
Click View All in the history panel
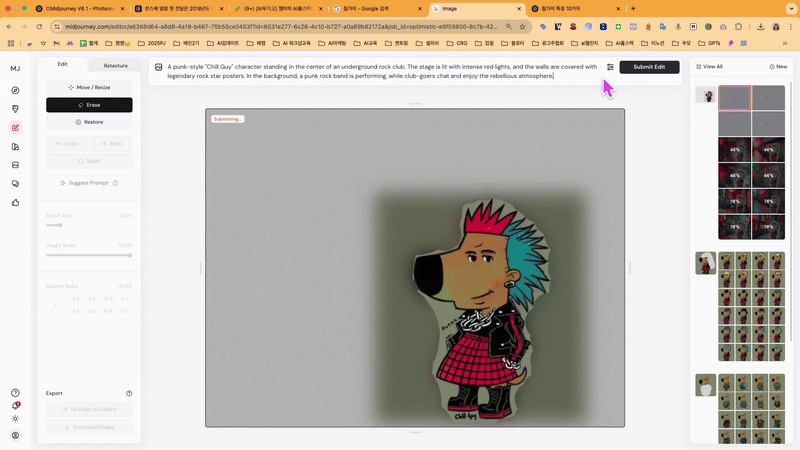(710, 66)
